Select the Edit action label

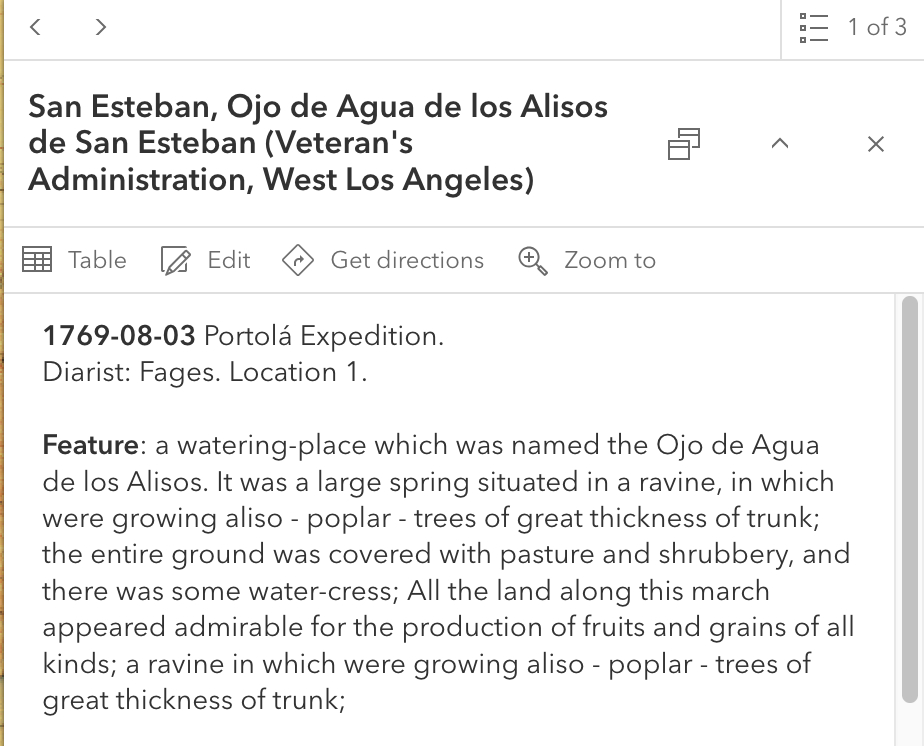229,261
